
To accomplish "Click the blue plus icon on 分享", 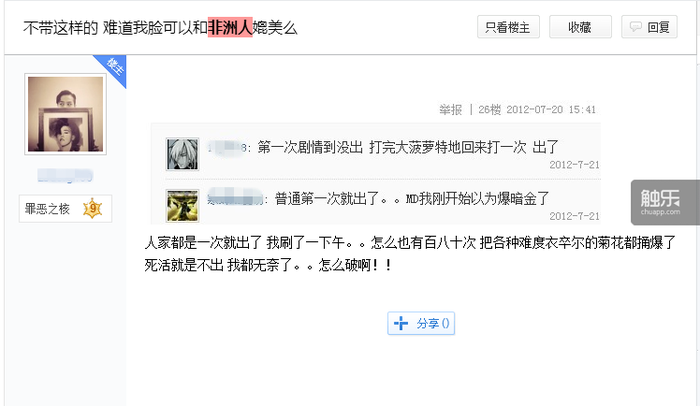I will (x=401, y=323).
